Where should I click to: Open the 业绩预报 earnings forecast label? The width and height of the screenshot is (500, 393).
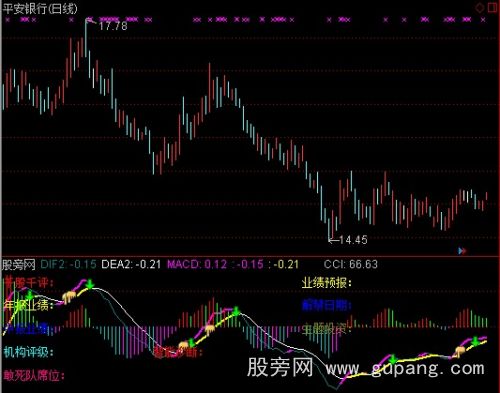[327, 283]
